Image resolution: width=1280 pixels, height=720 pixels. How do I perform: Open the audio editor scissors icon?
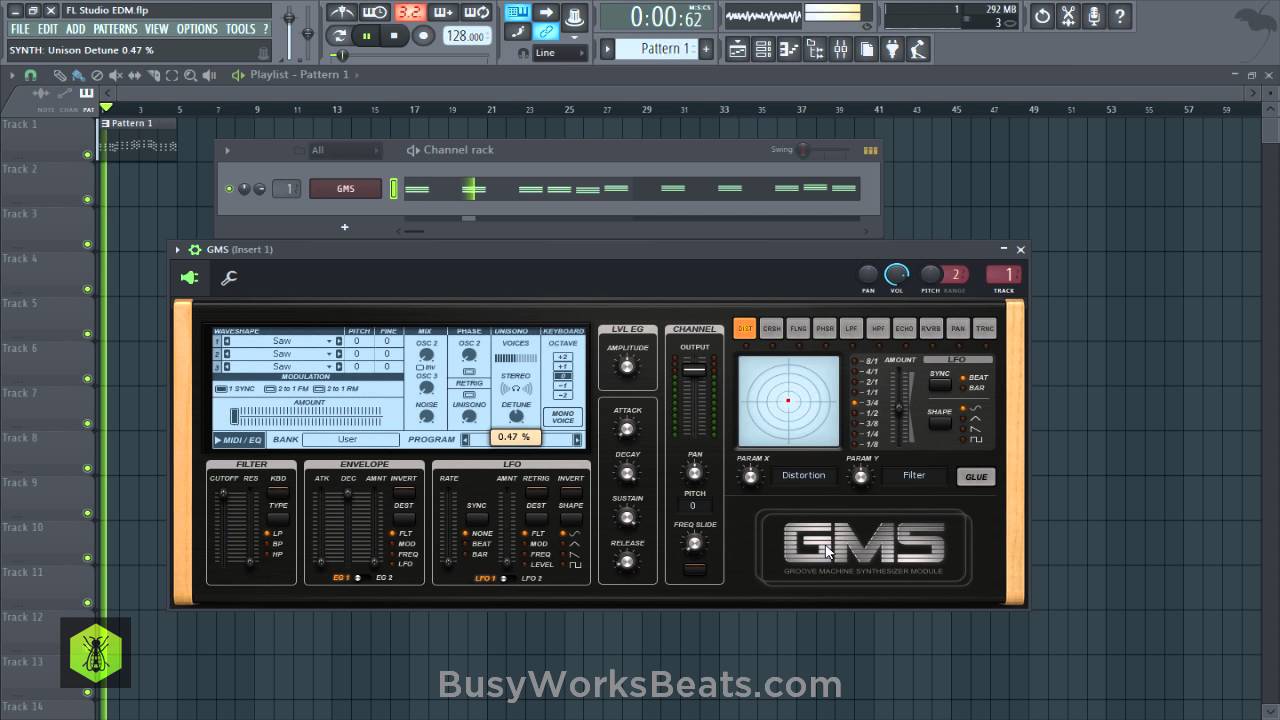(1068, 15)
